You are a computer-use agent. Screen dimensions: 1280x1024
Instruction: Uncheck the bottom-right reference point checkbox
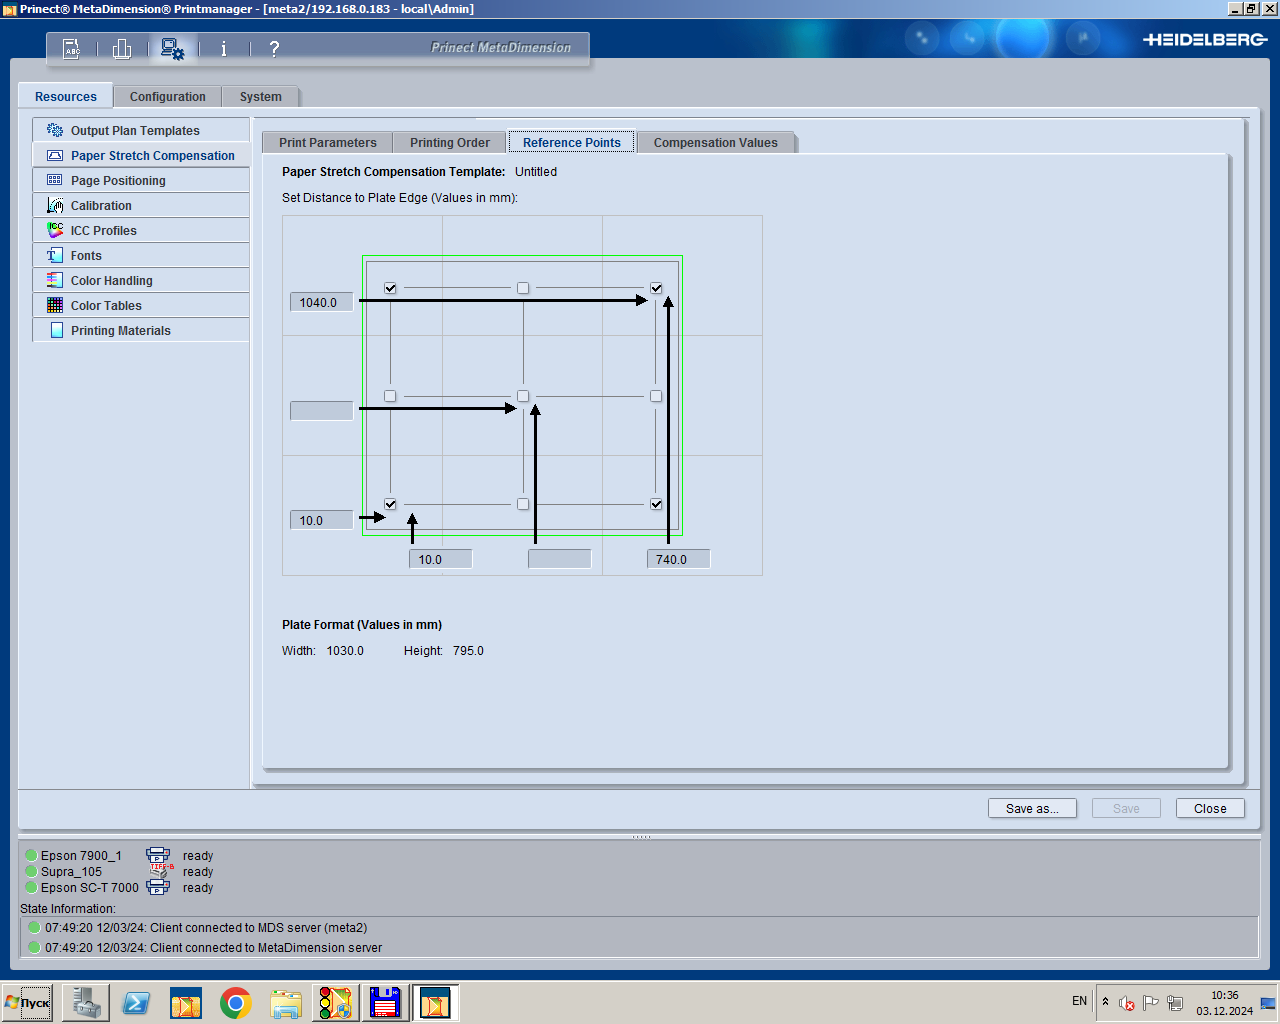click(x=656, y=504)
